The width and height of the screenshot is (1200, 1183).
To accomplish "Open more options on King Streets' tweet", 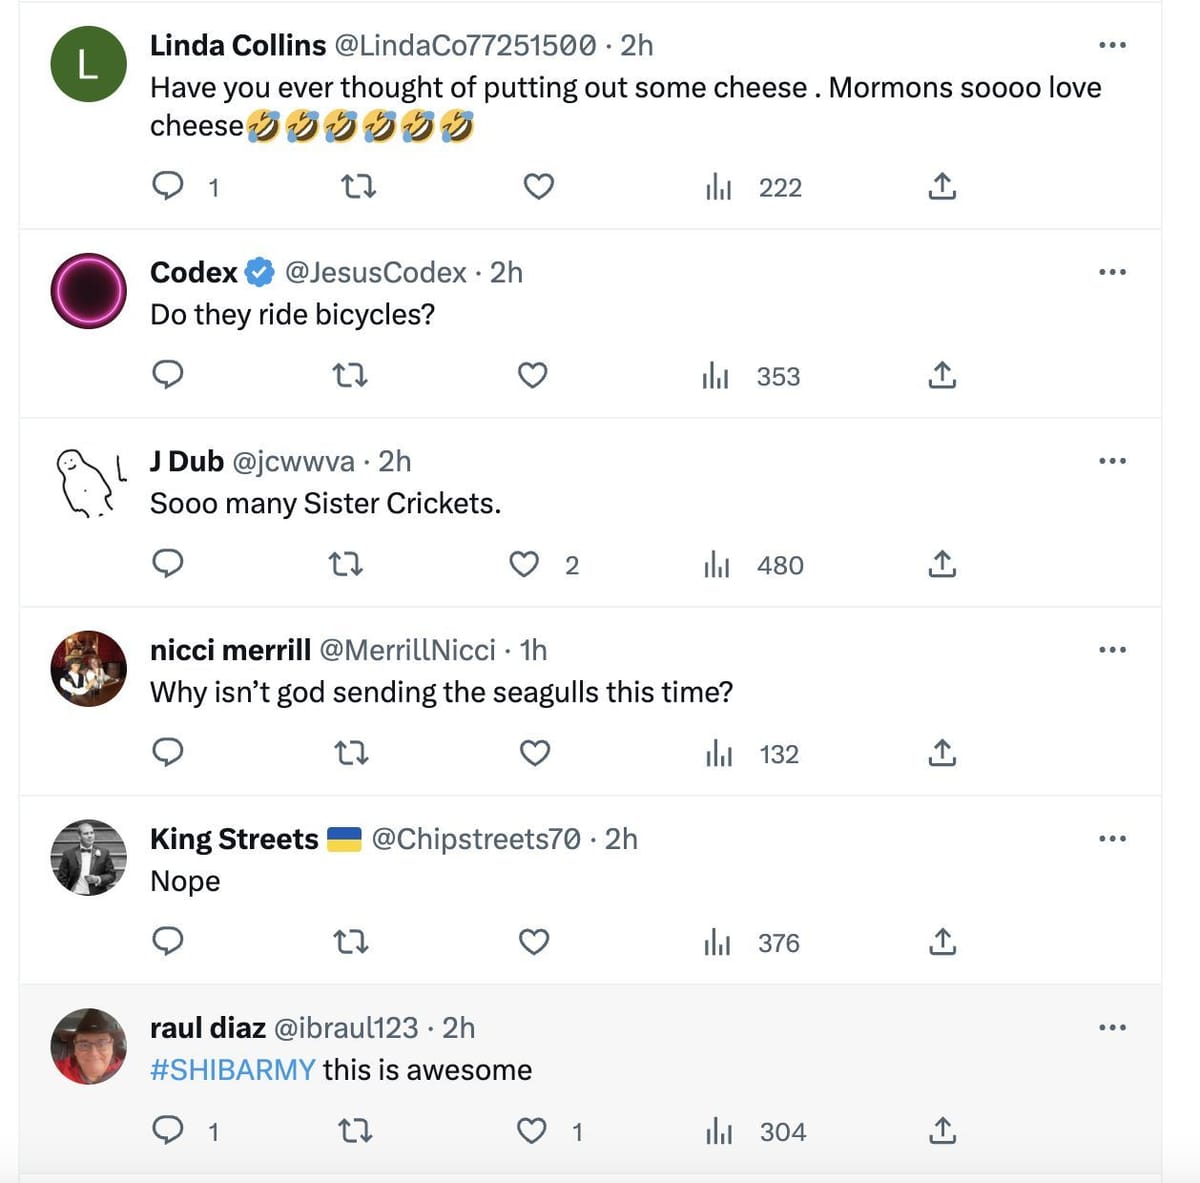I will point(1112,839).
